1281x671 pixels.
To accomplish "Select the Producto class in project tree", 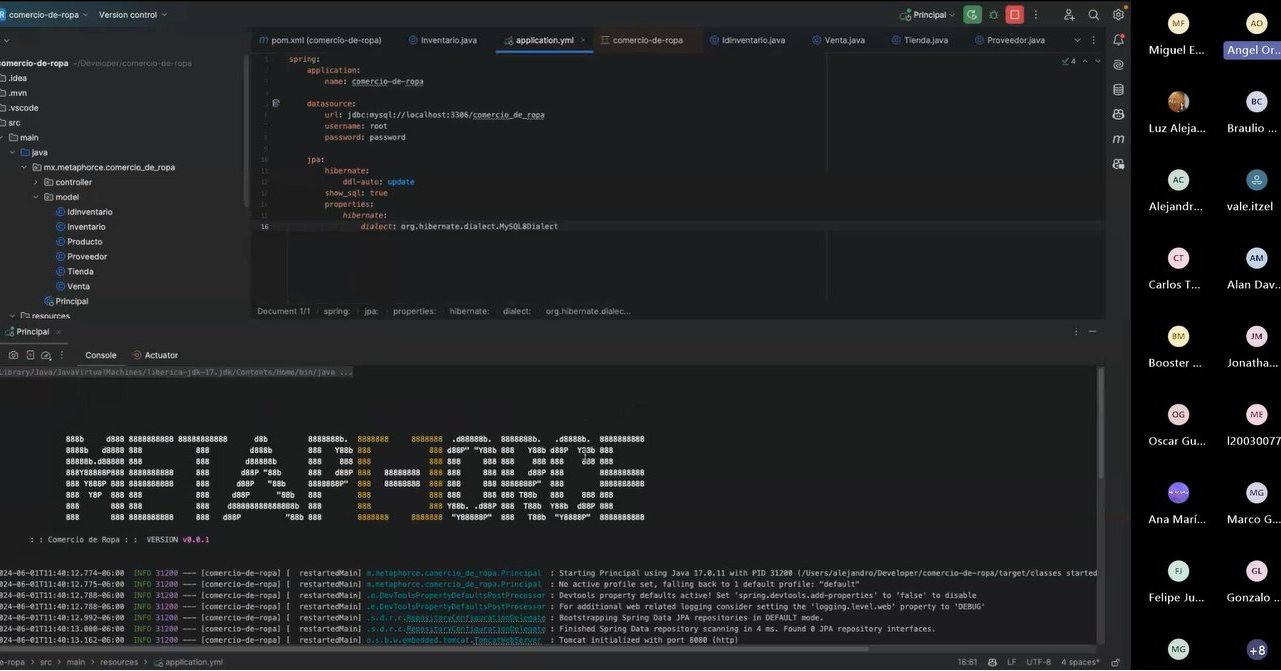I will tap(84, 242).
